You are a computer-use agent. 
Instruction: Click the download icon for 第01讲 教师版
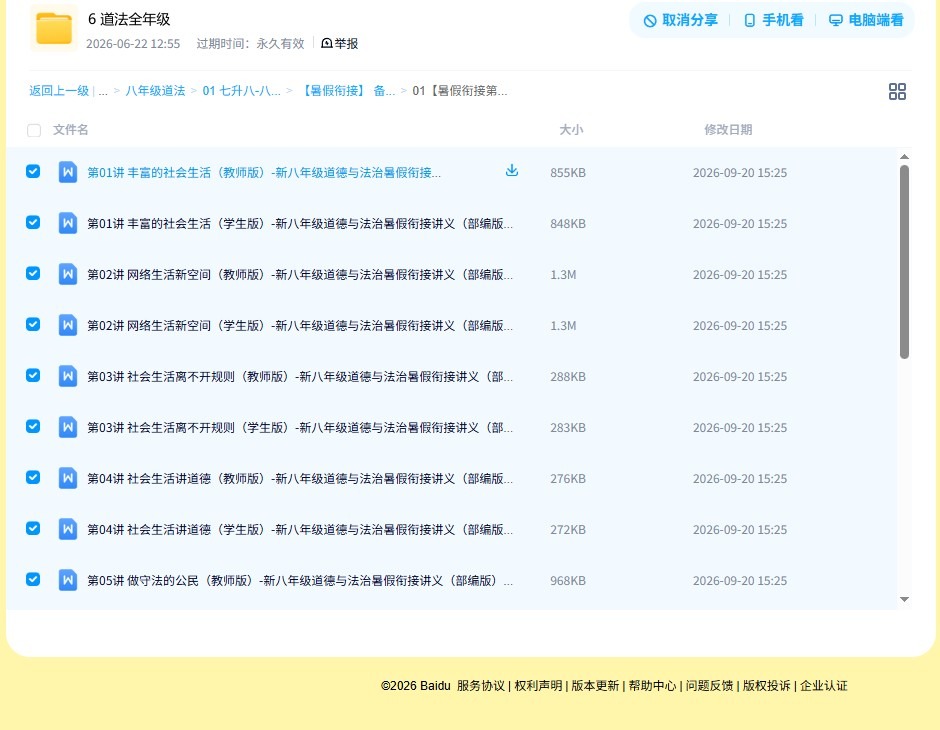511,171
